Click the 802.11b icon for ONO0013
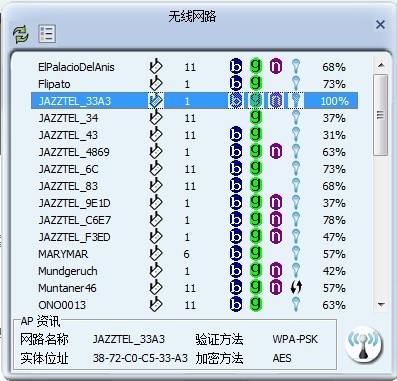 236,304
